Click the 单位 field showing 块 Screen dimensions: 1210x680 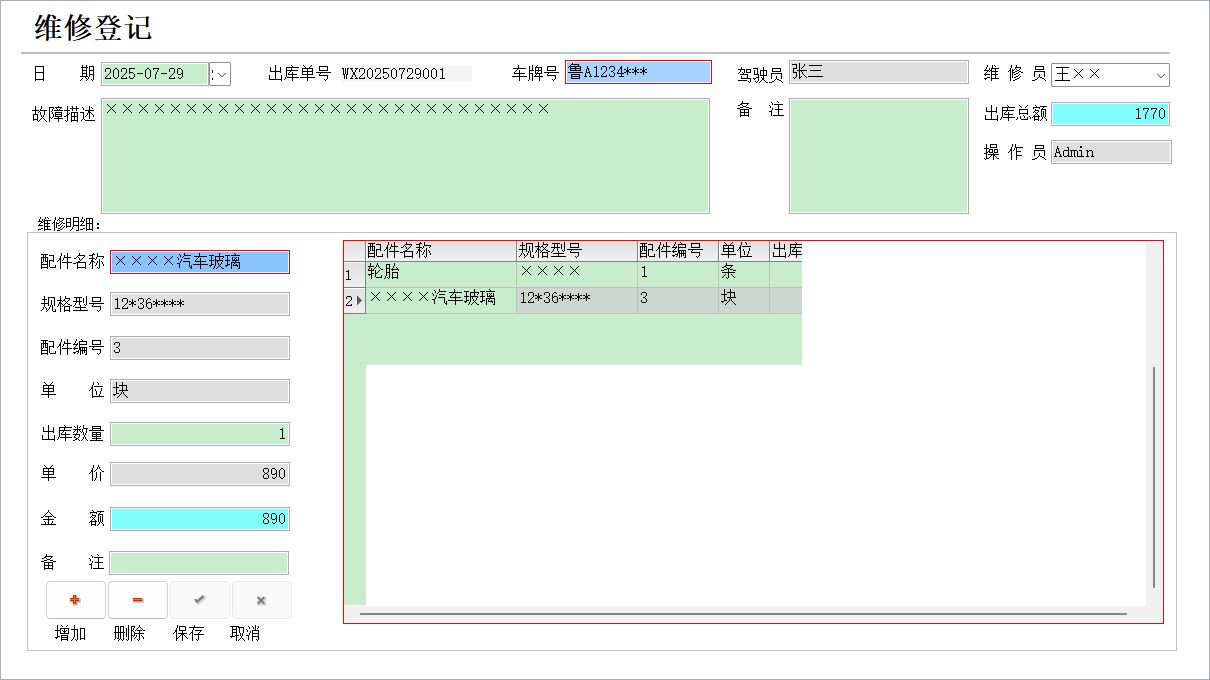tap(200, 391)
